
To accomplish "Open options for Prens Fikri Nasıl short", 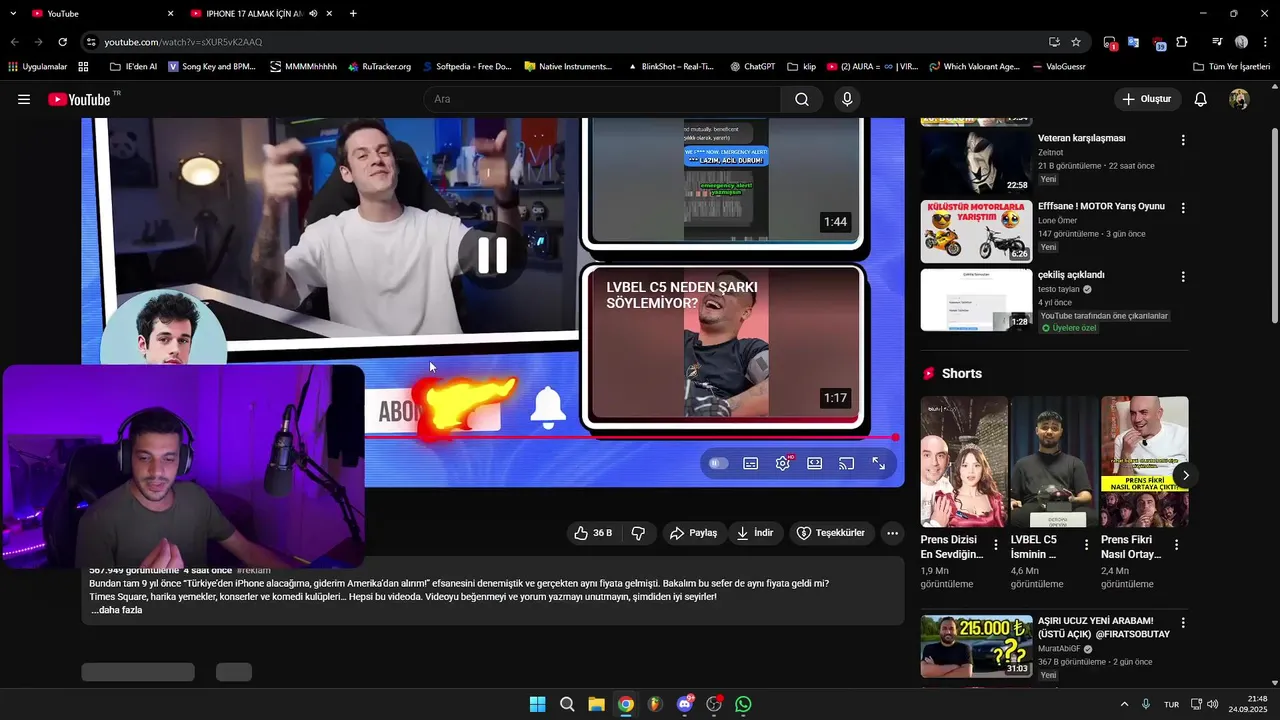I will click(1176, 545).
